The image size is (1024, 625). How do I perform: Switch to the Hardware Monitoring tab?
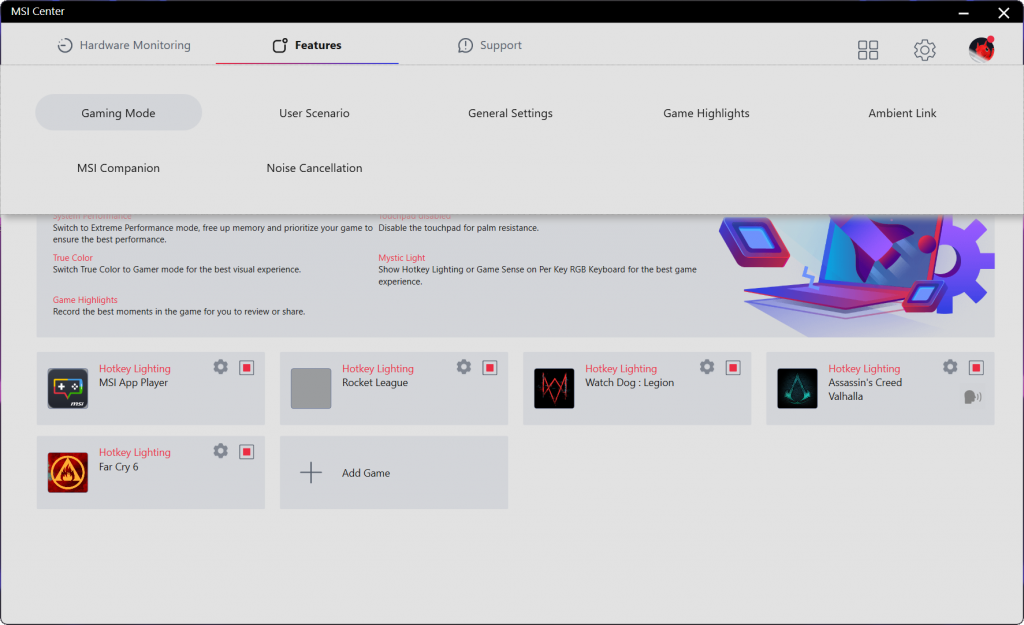(x=124, y=45)
